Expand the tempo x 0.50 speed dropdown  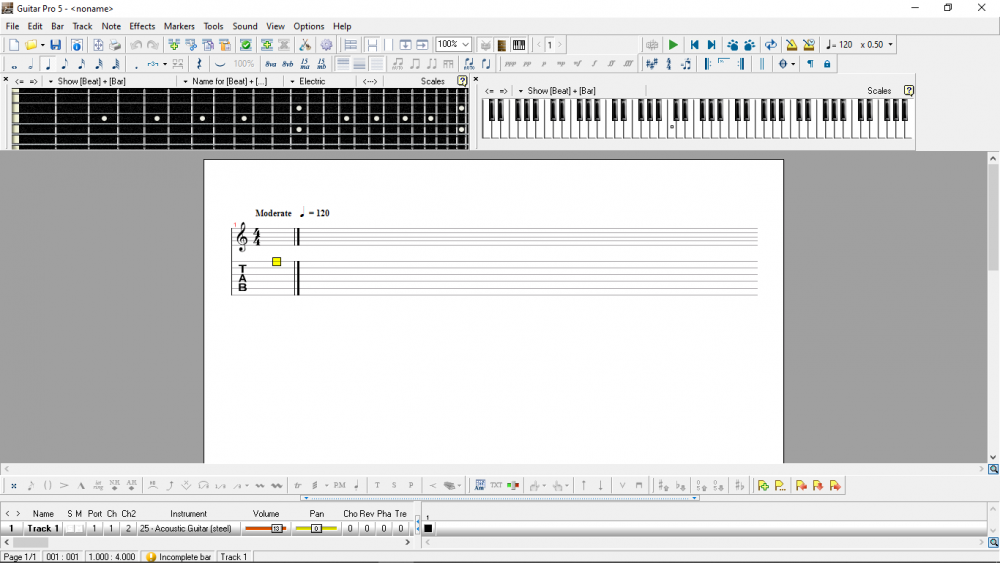point(890,45)
